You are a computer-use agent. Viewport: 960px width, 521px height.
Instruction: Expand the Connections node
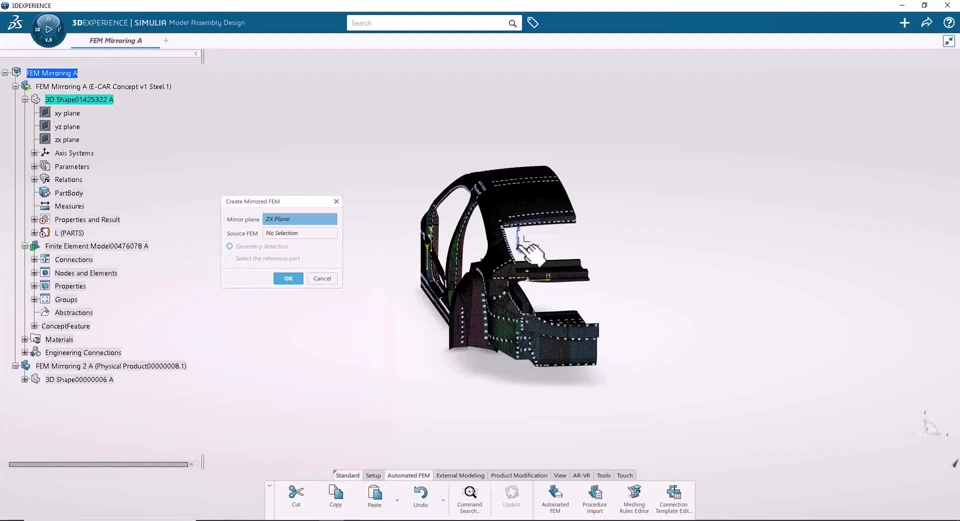34,260
